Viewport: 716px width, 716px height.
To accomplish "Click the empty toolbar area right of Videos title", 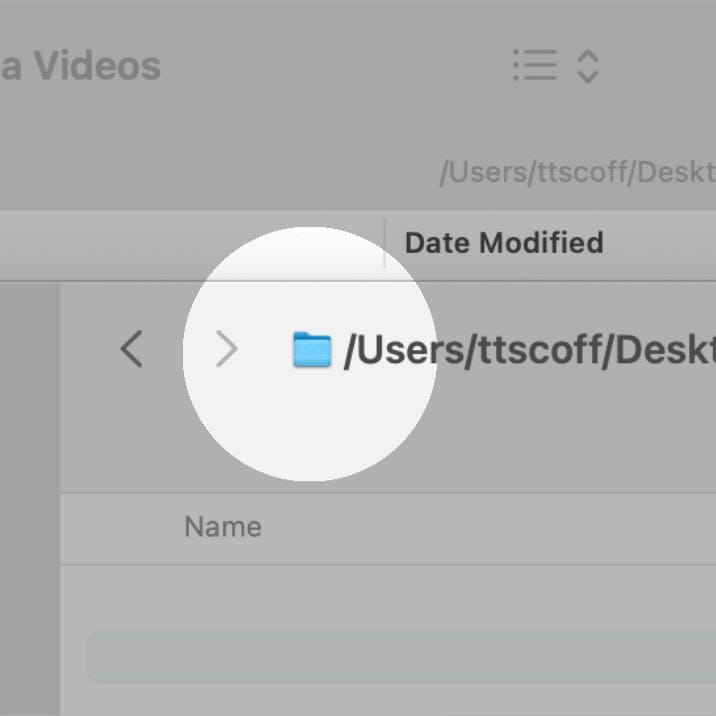I will [330, 66].
